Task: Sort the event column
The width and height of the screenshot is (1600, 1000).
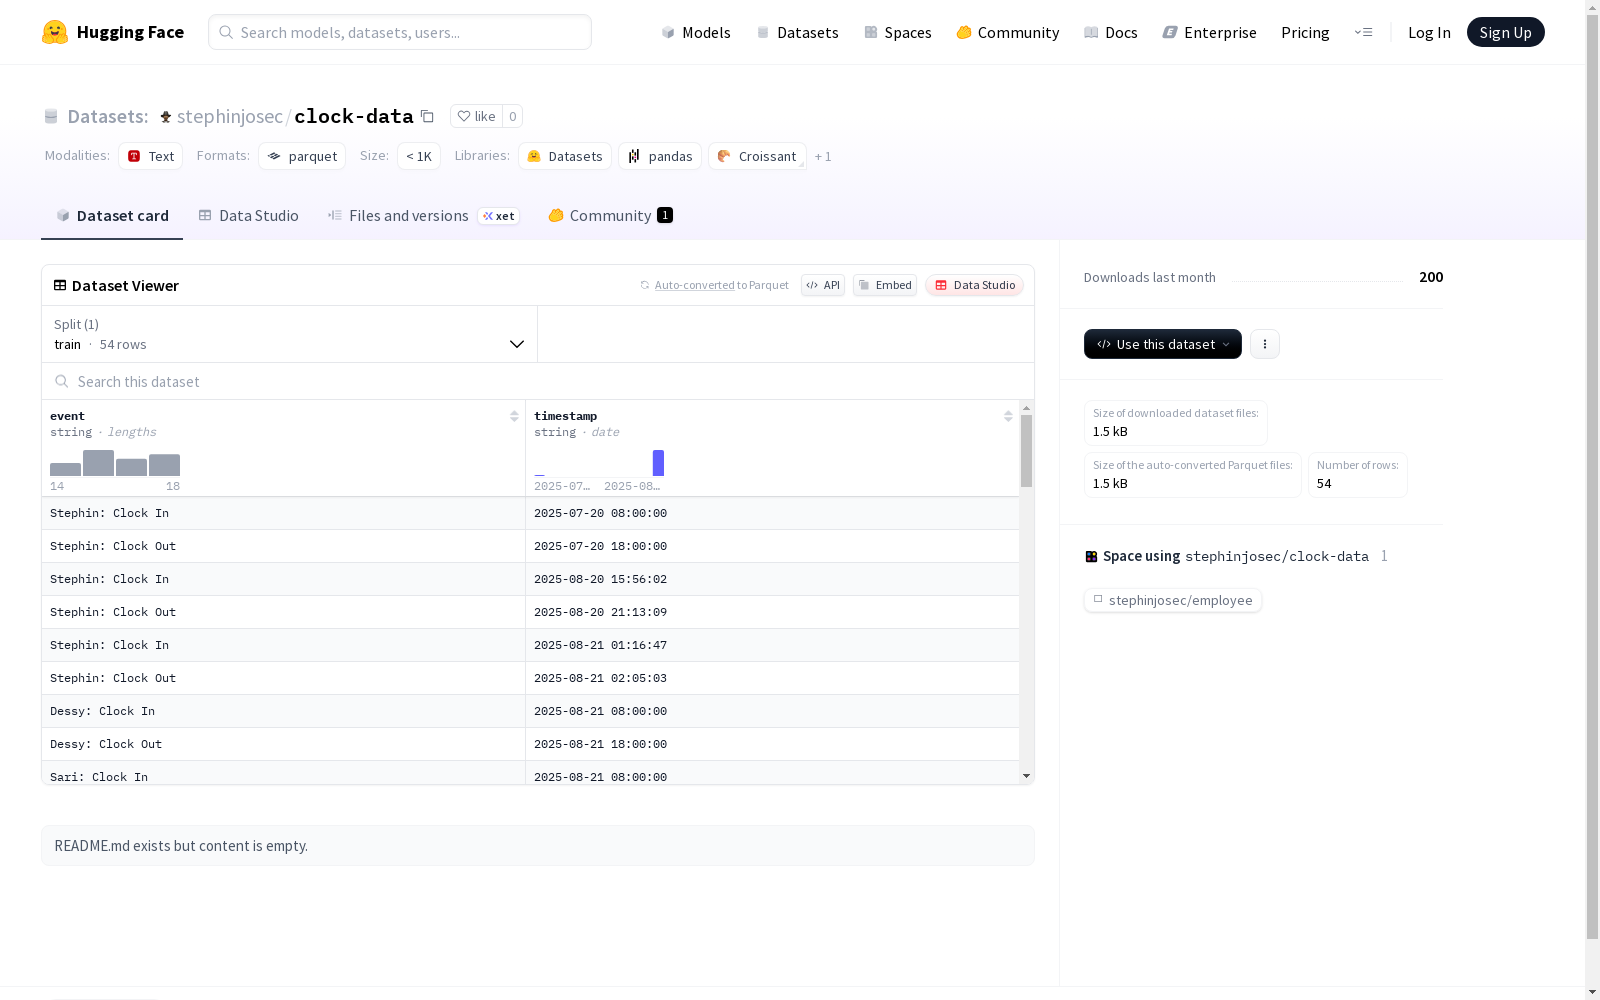Action: click(514, 416)
